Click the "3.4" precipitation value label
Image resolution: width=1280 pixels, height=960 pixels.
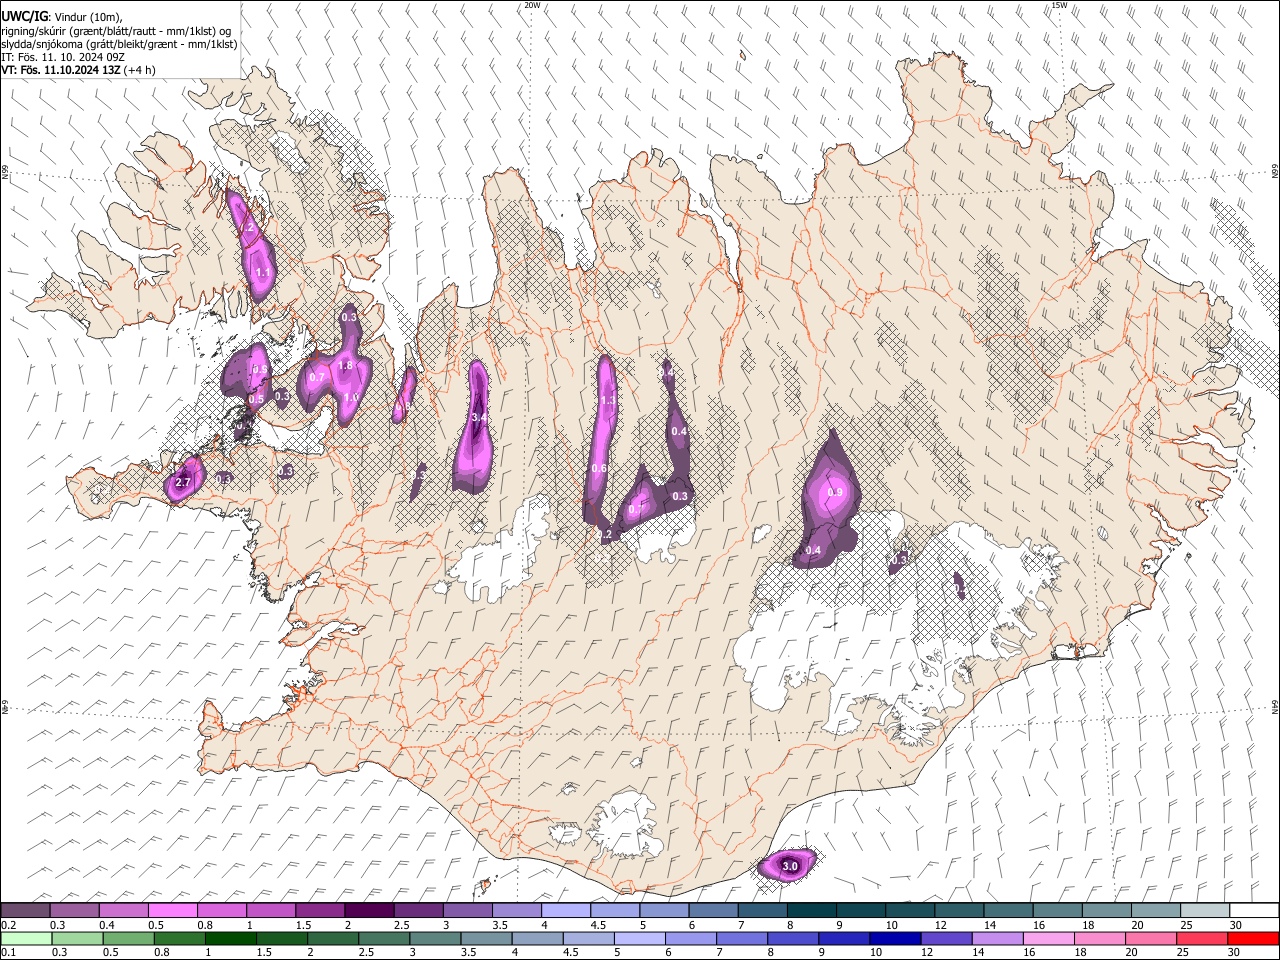(x=478, y=417)
